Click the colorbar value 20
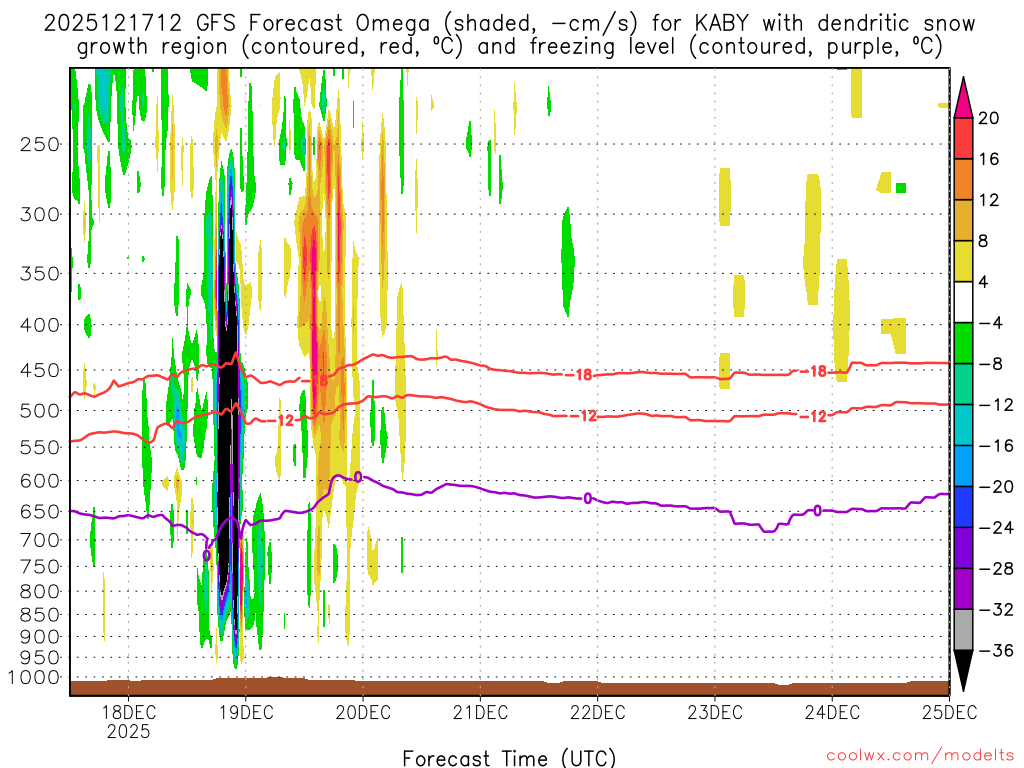This screenshot has width=1024, height=768. tap(989, 118)
